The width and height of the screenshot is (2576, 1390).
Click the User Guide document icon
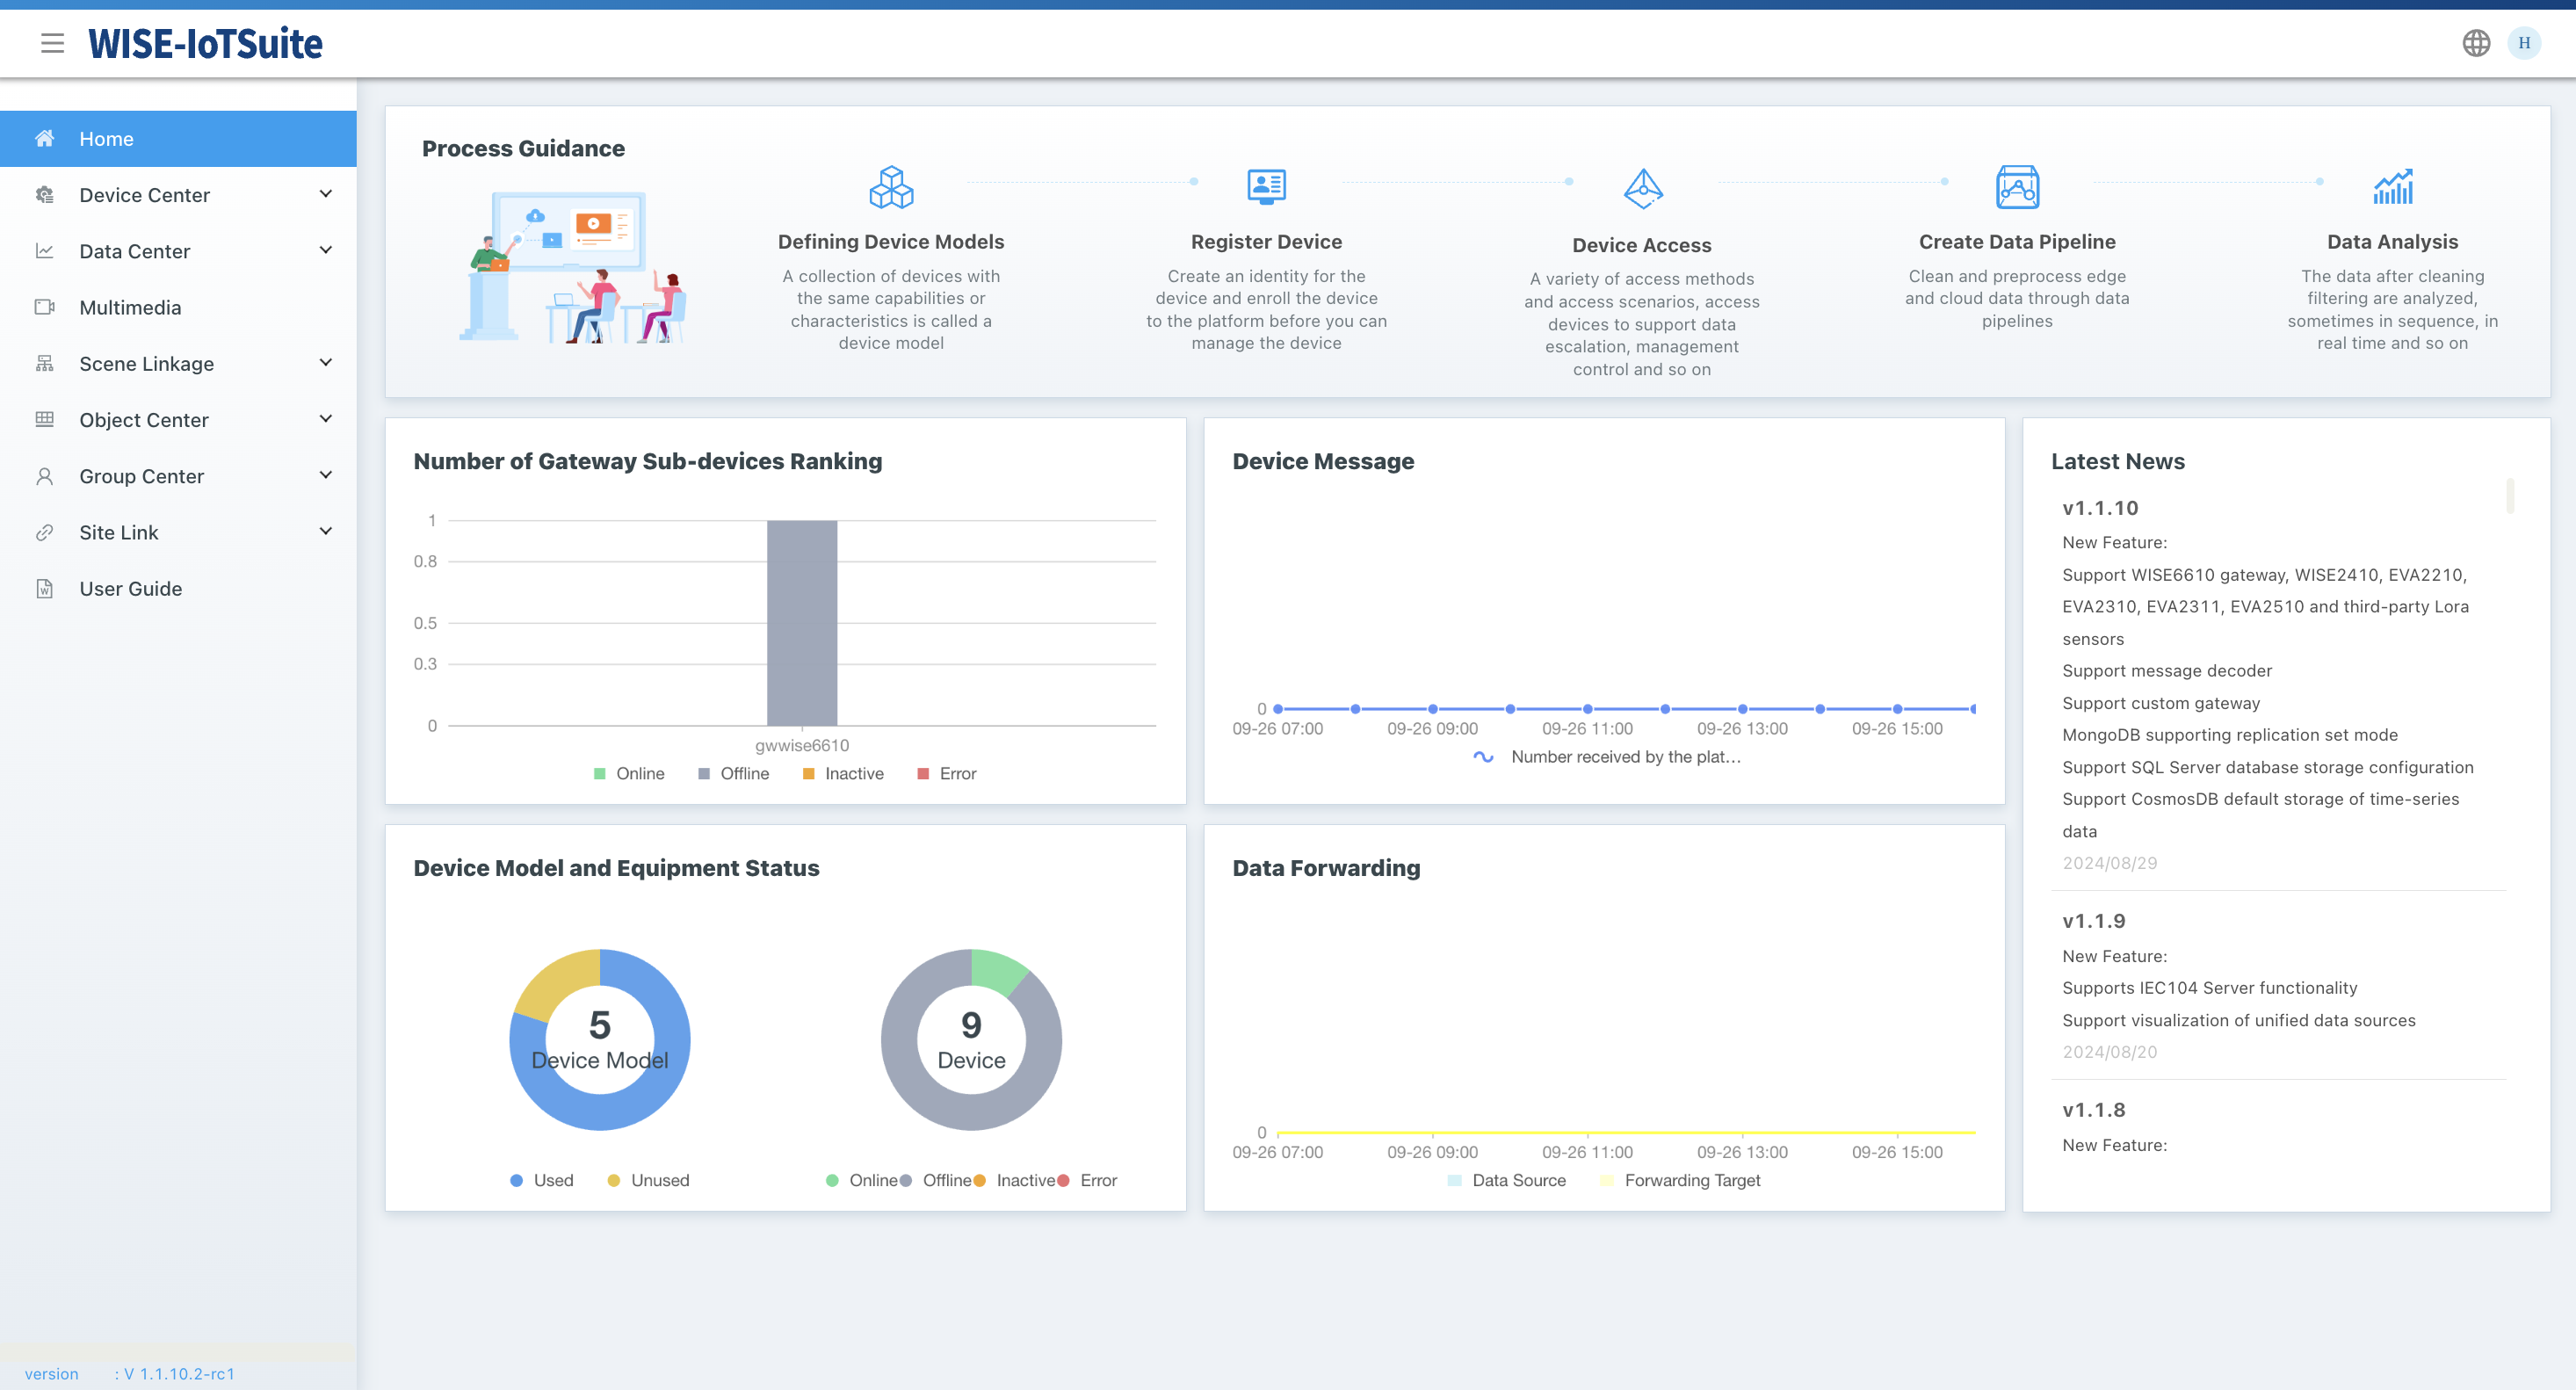point(44,588)
